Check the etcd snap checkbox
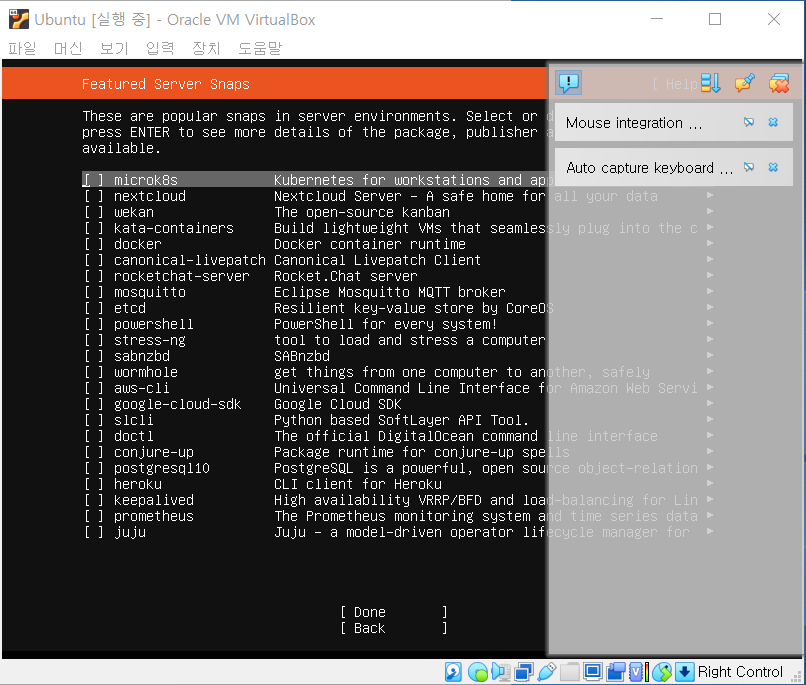 [x=94, y=308]
